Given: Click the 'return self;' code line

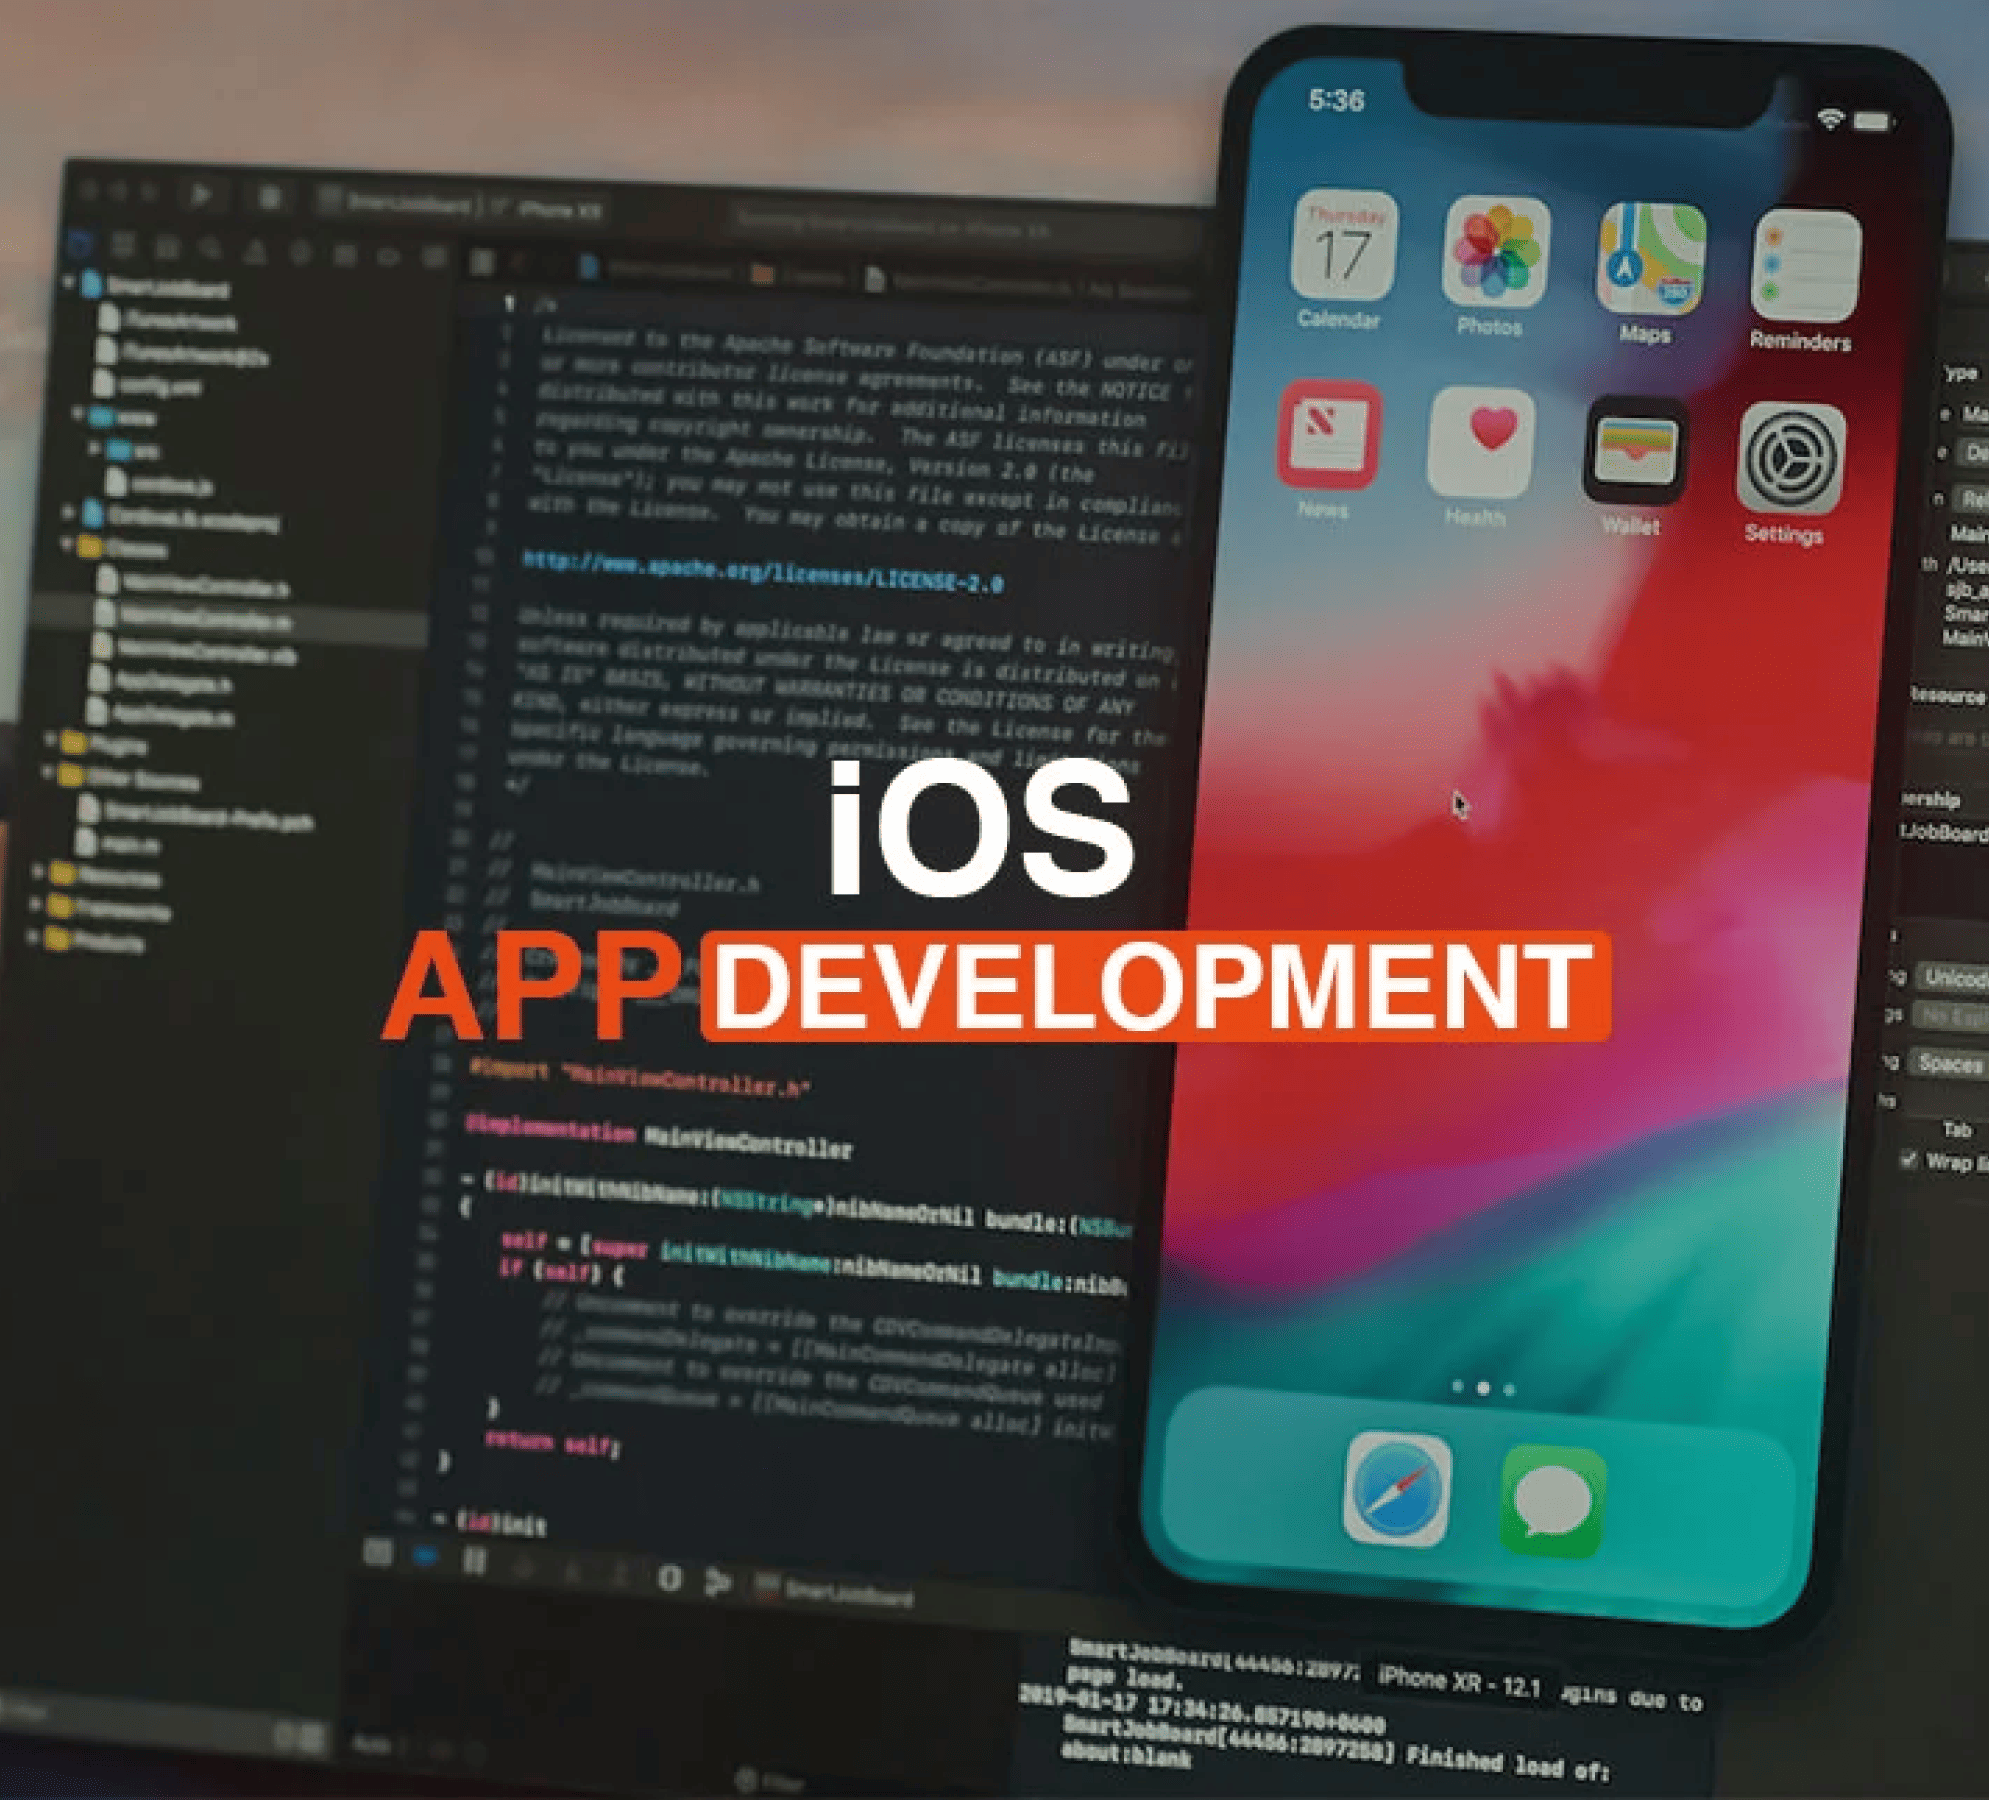Looking at the screenshot, I should coord(553,1443).
